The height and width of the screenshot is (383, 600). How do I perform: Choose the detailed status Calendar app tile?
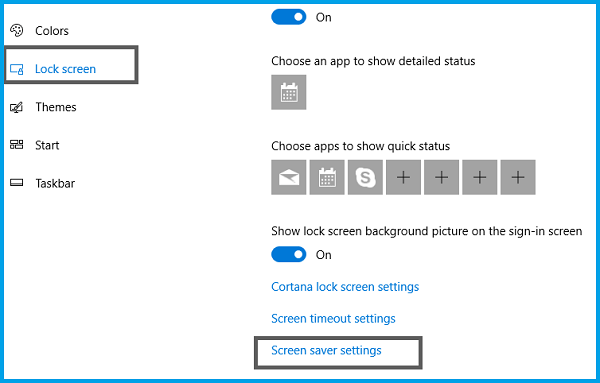289,92
